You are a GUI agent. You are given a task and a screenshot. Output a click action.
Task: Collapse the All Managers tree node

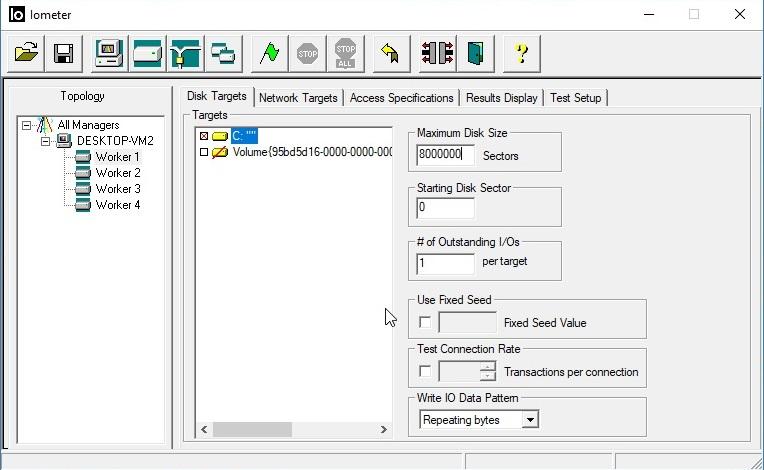(x=26, y=126)
